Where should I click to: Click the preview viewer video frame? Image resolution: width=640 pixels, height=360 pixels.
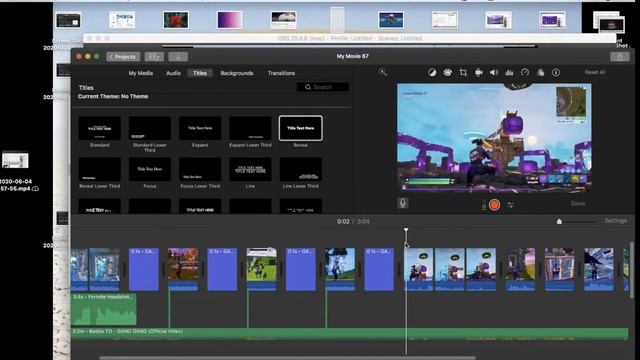tap(494, 138)
